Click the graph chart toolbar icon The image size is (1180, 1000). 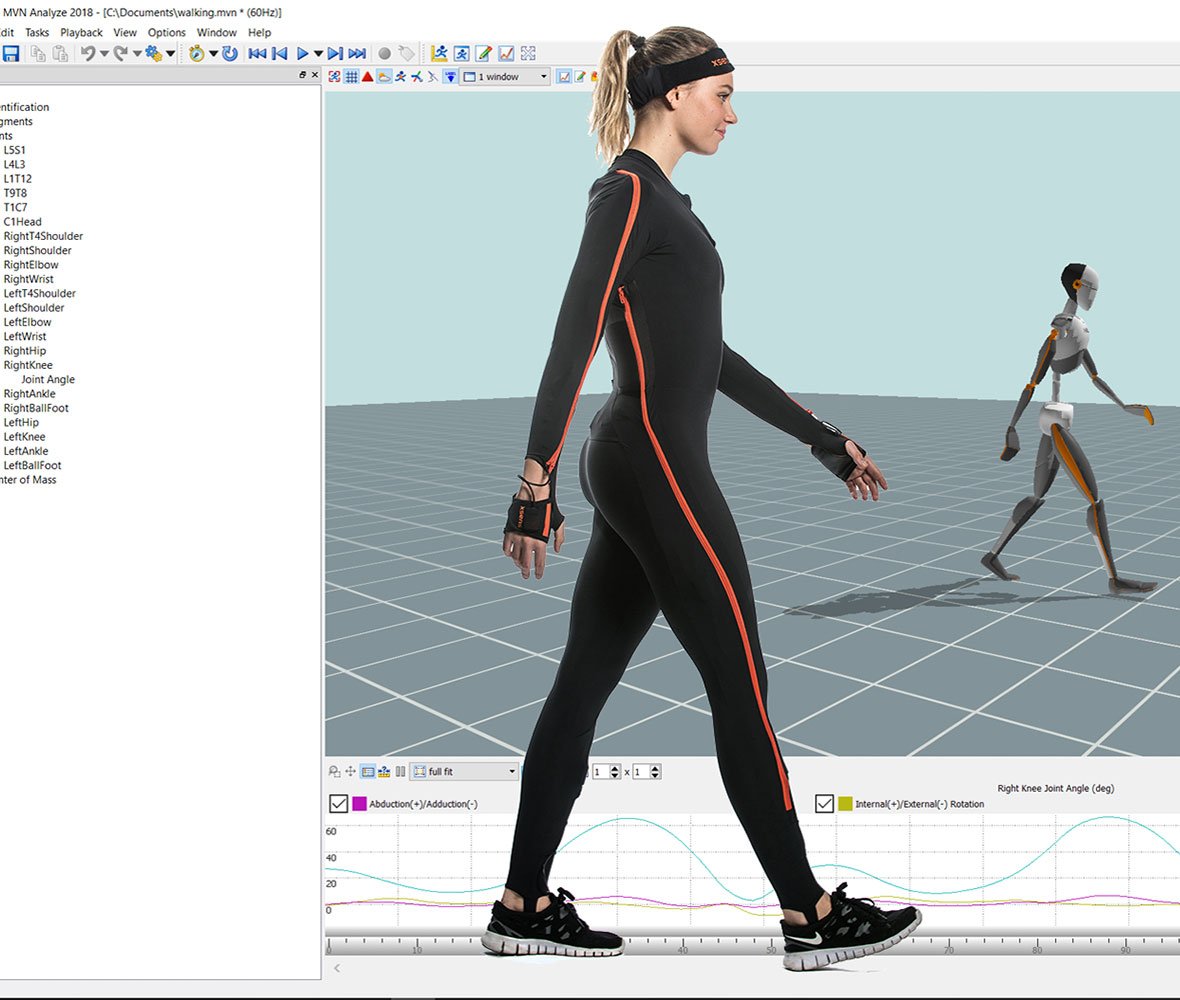pyautogui.click(x=506, y=54)
